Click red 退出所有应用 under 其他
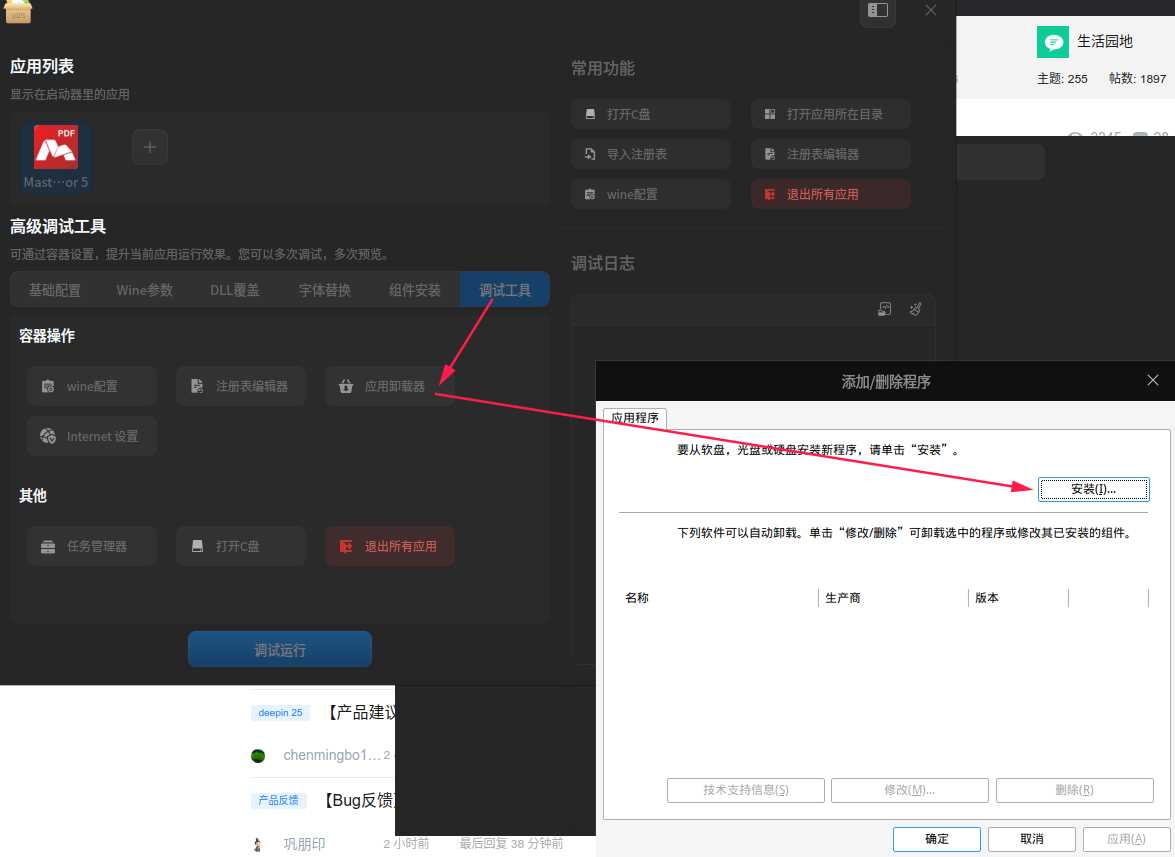 point(390,546)
